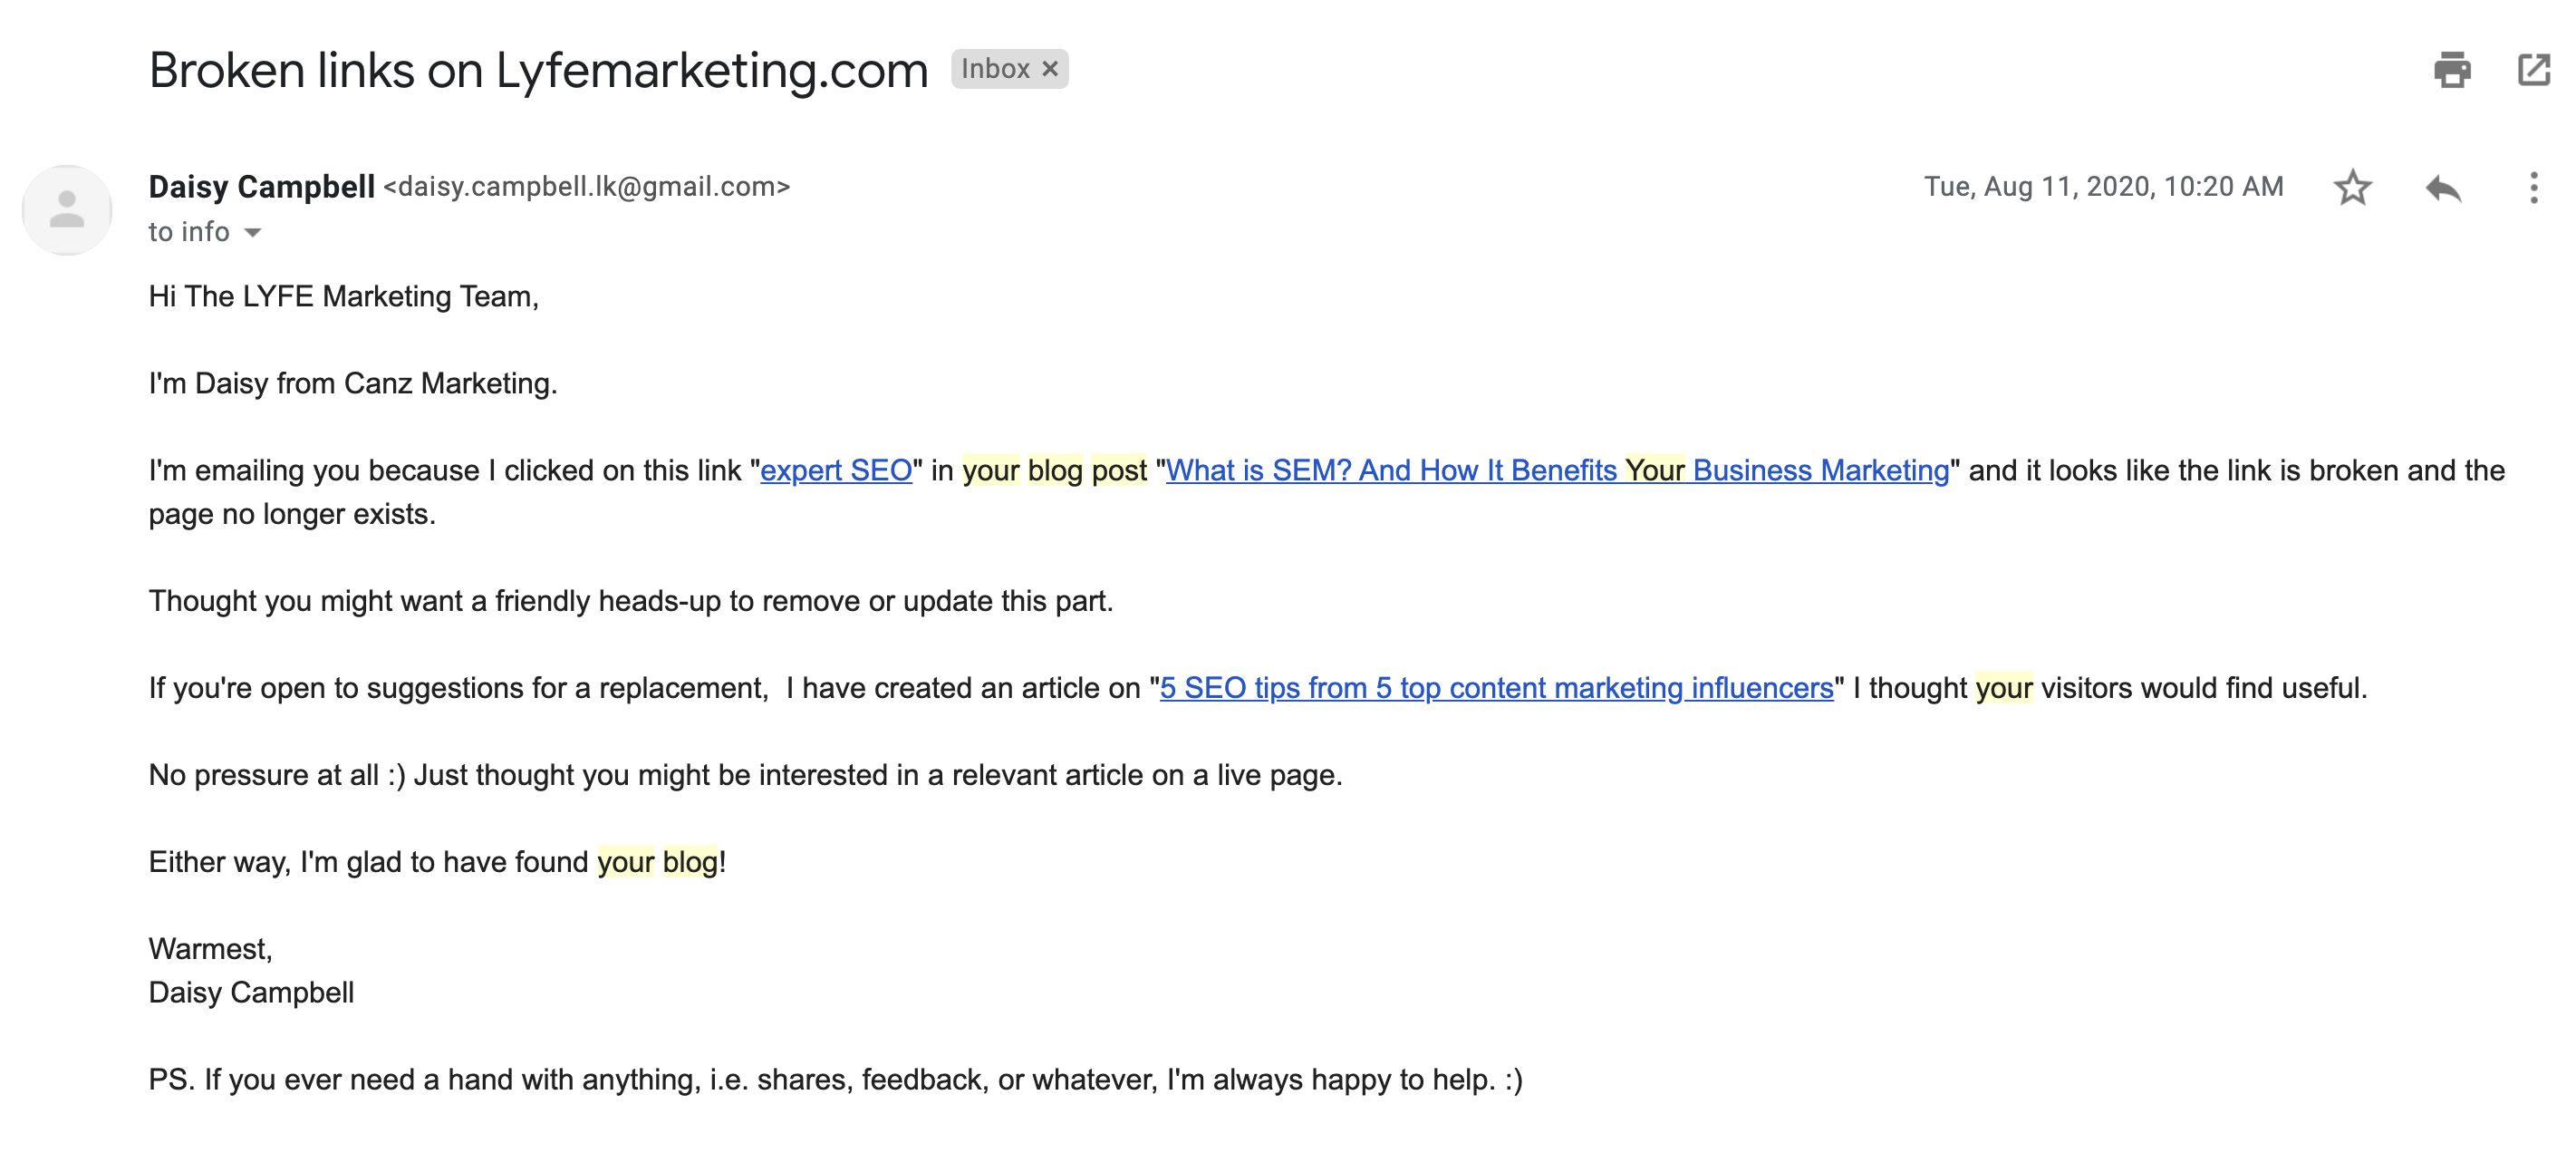
Task: Open the broken 'expert SEO' link
Action: pyautogui.click(x=837, y=470)
